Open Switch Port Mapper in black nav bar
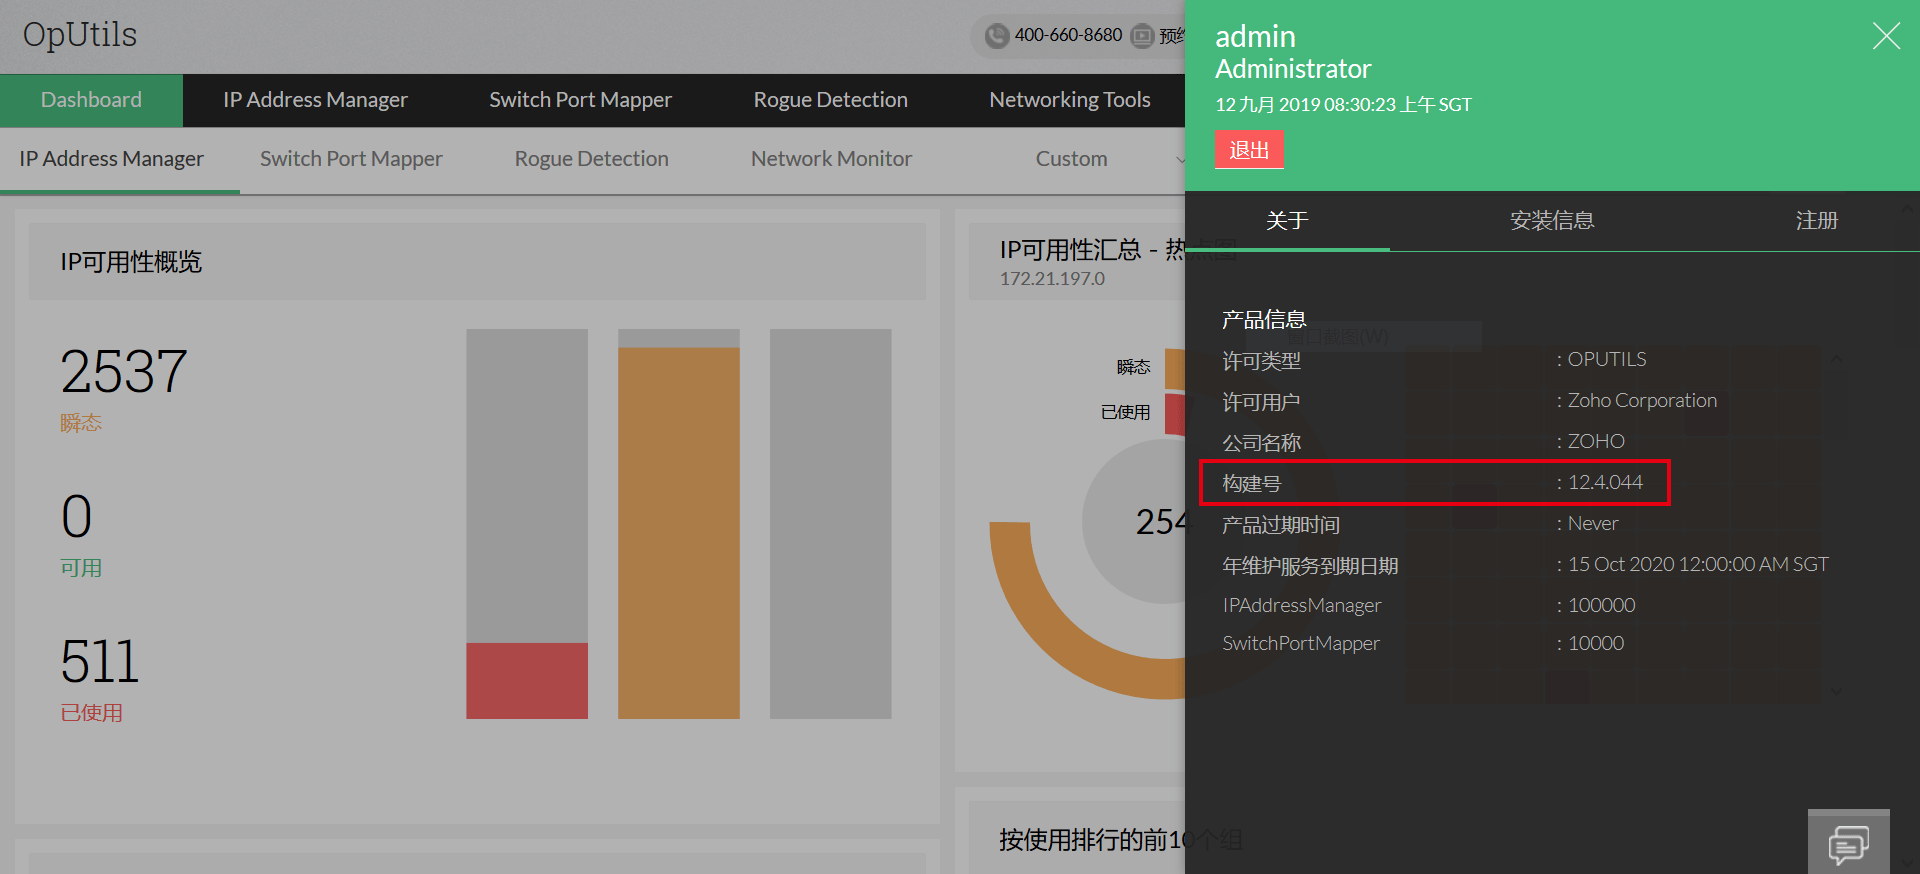The height and width of the screenshot is (874, 1920). (580, 100)
